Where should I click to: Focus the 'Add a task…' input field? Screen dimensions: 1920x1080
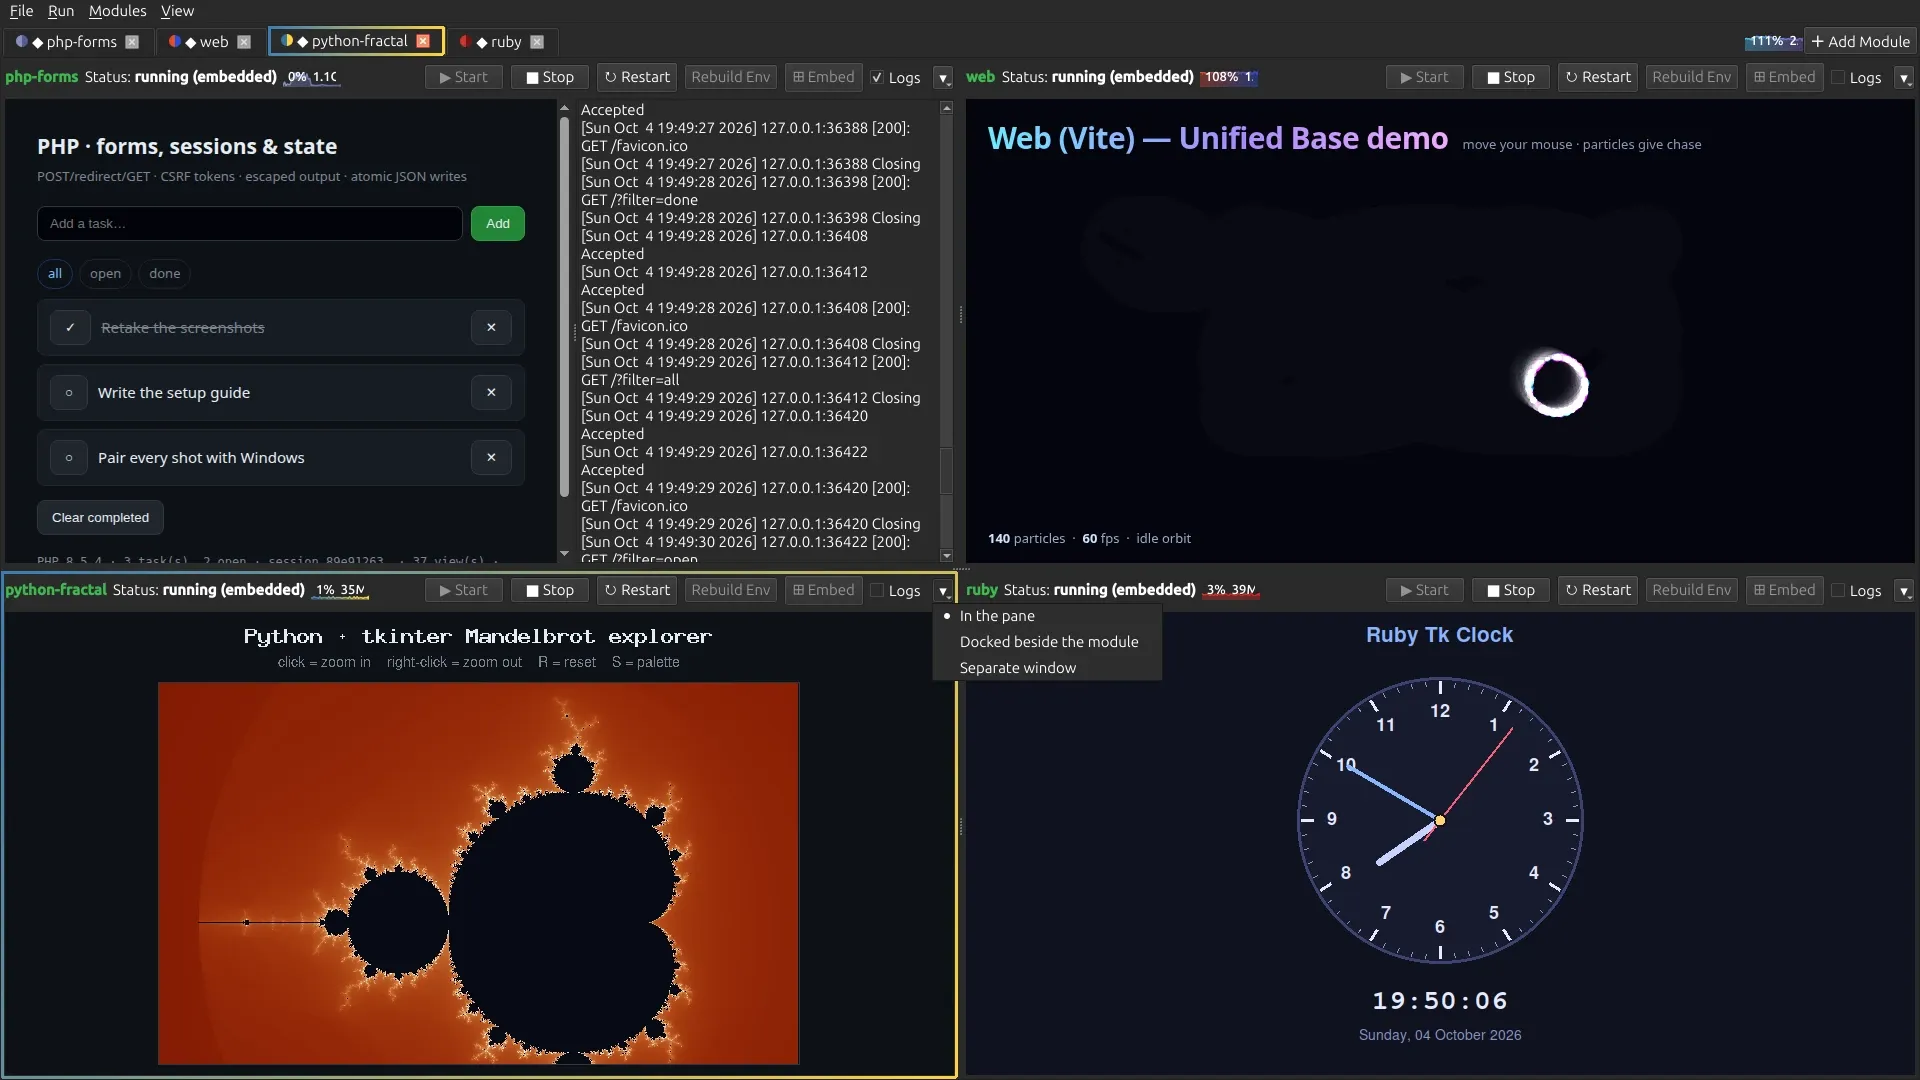(250, 223)
